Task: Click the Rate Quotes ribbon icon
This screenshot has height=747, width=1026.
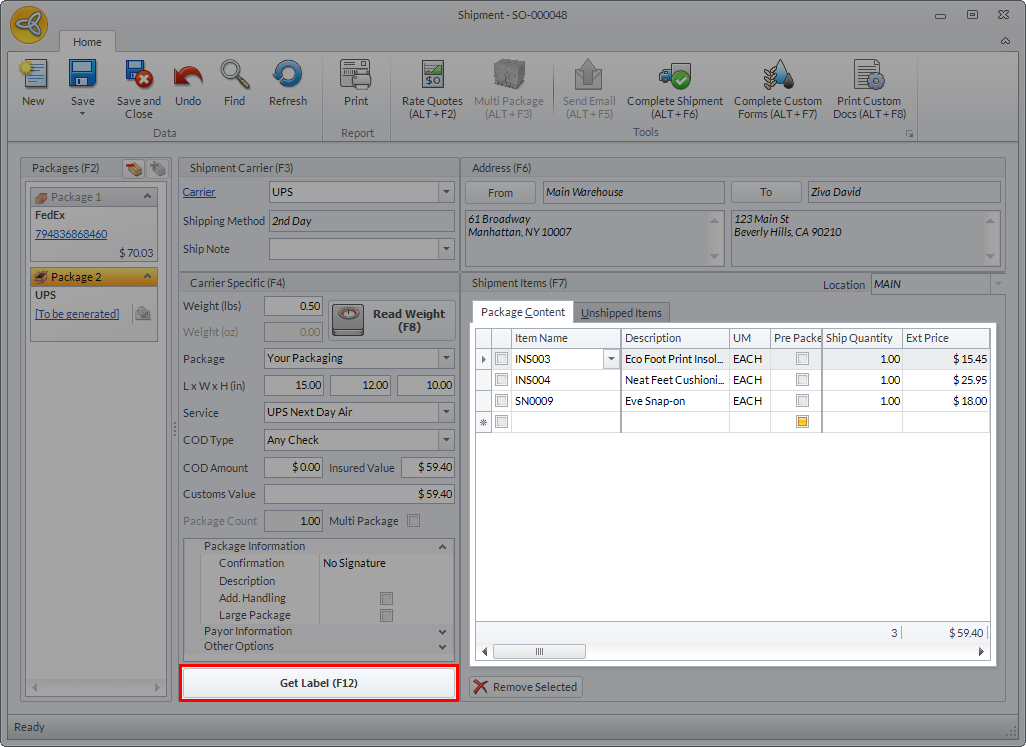Action: [x=432, y=75]
